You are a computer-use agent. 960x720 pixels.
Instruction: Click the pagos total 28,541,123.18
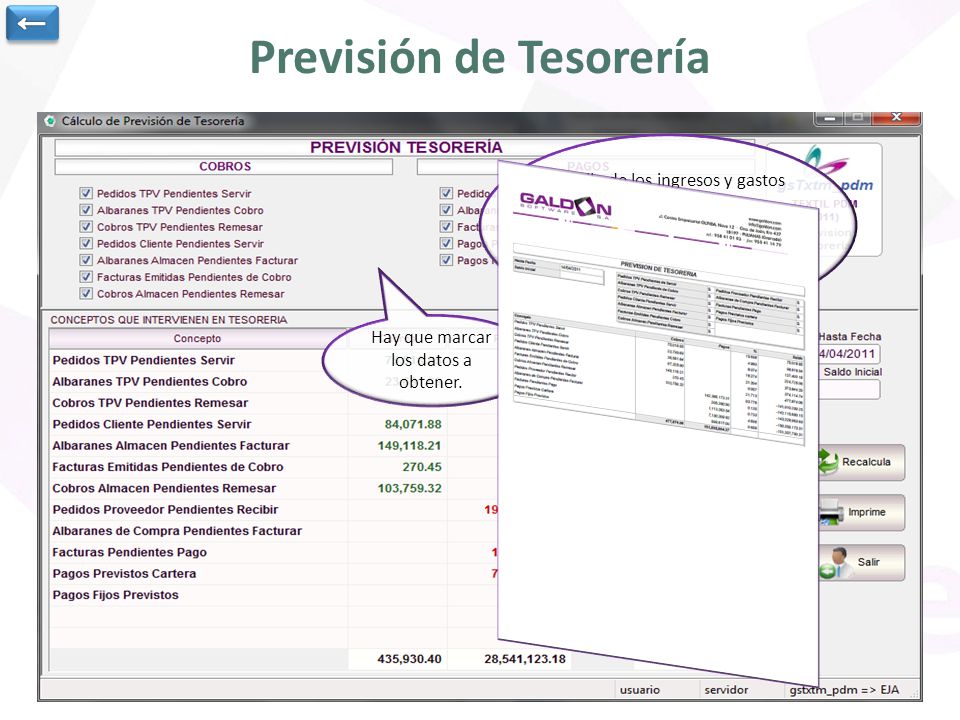point(525,659)
